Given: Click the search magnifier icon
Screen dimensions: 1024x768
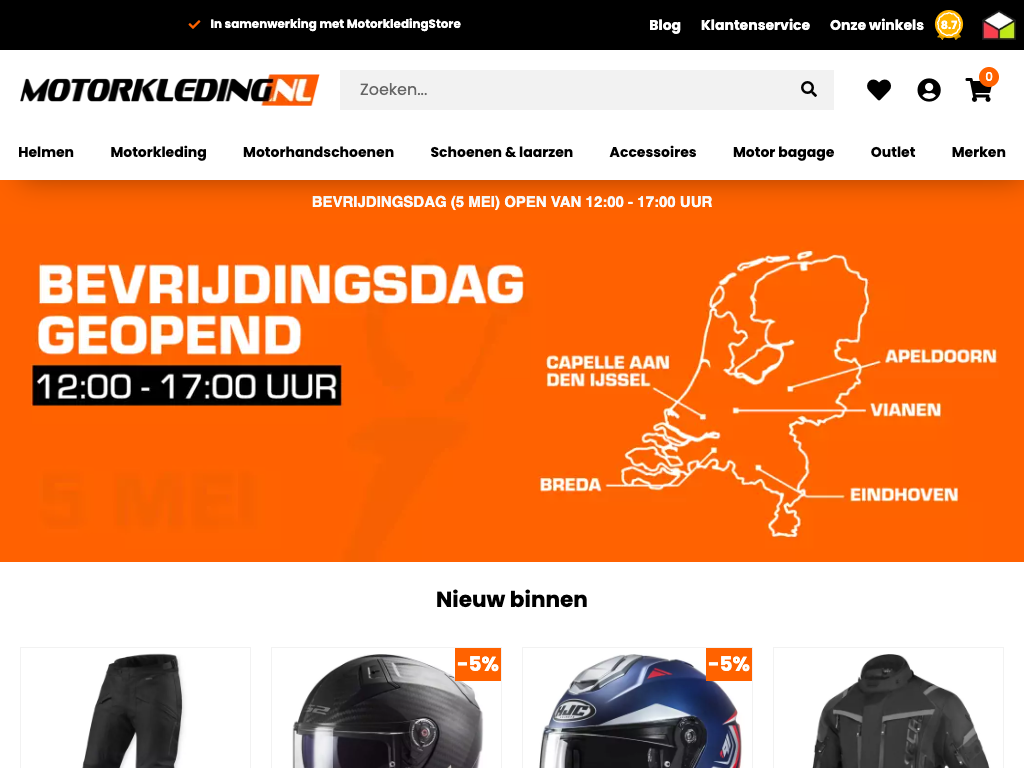Looking at the screenshot, I should point(808,89).
